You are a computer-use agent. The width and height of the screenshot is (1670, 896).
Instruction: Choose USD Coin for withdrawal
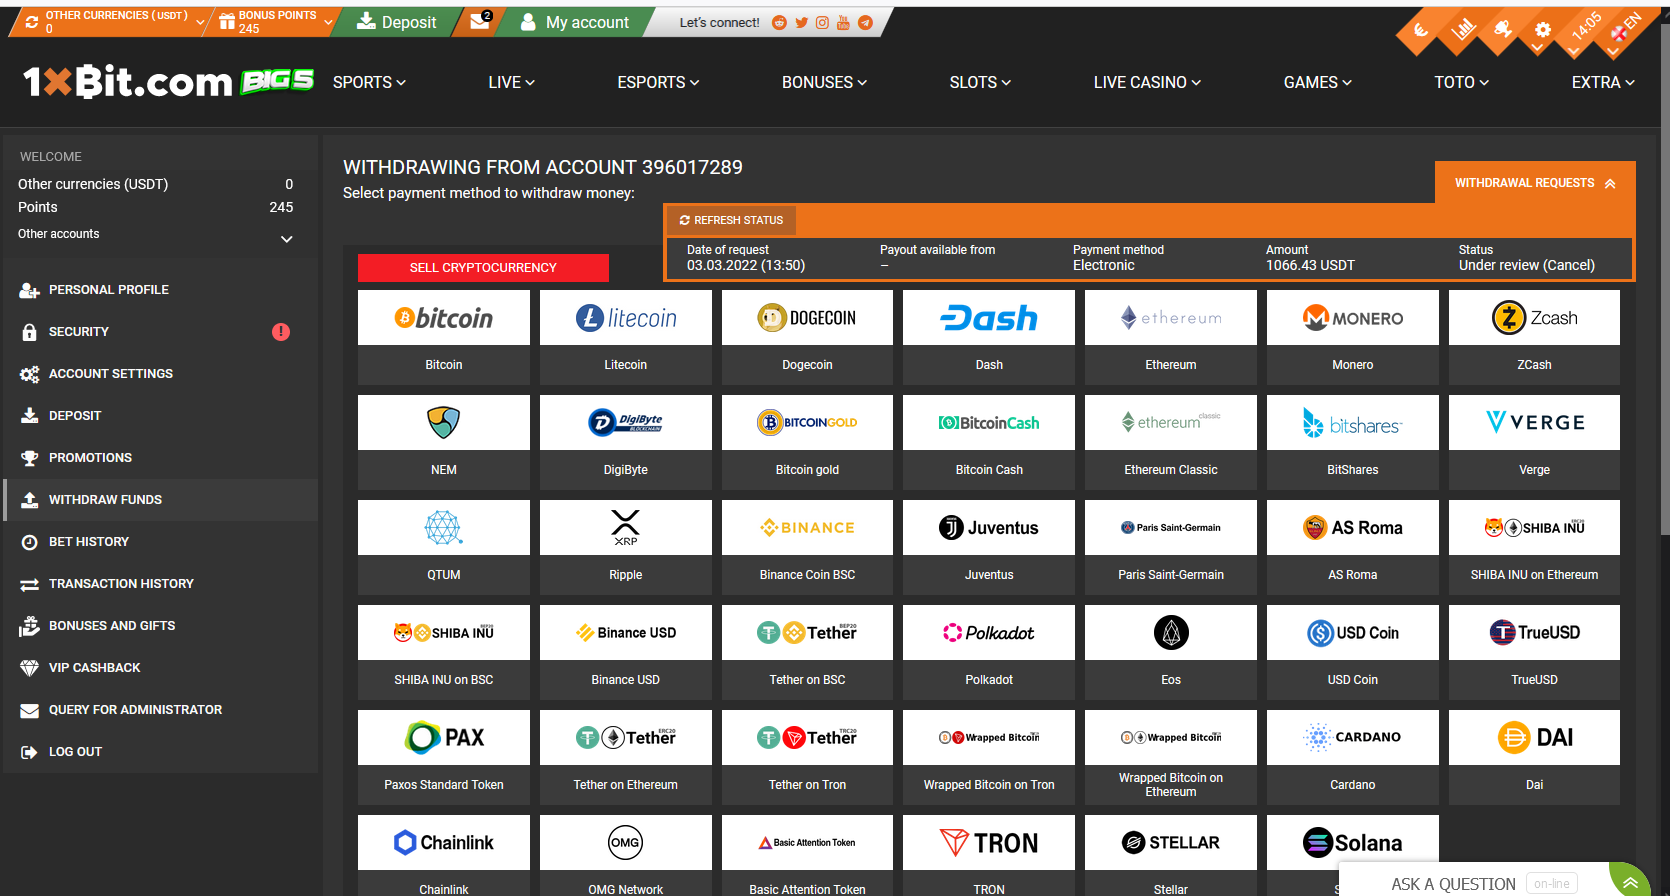(1353, 652)
